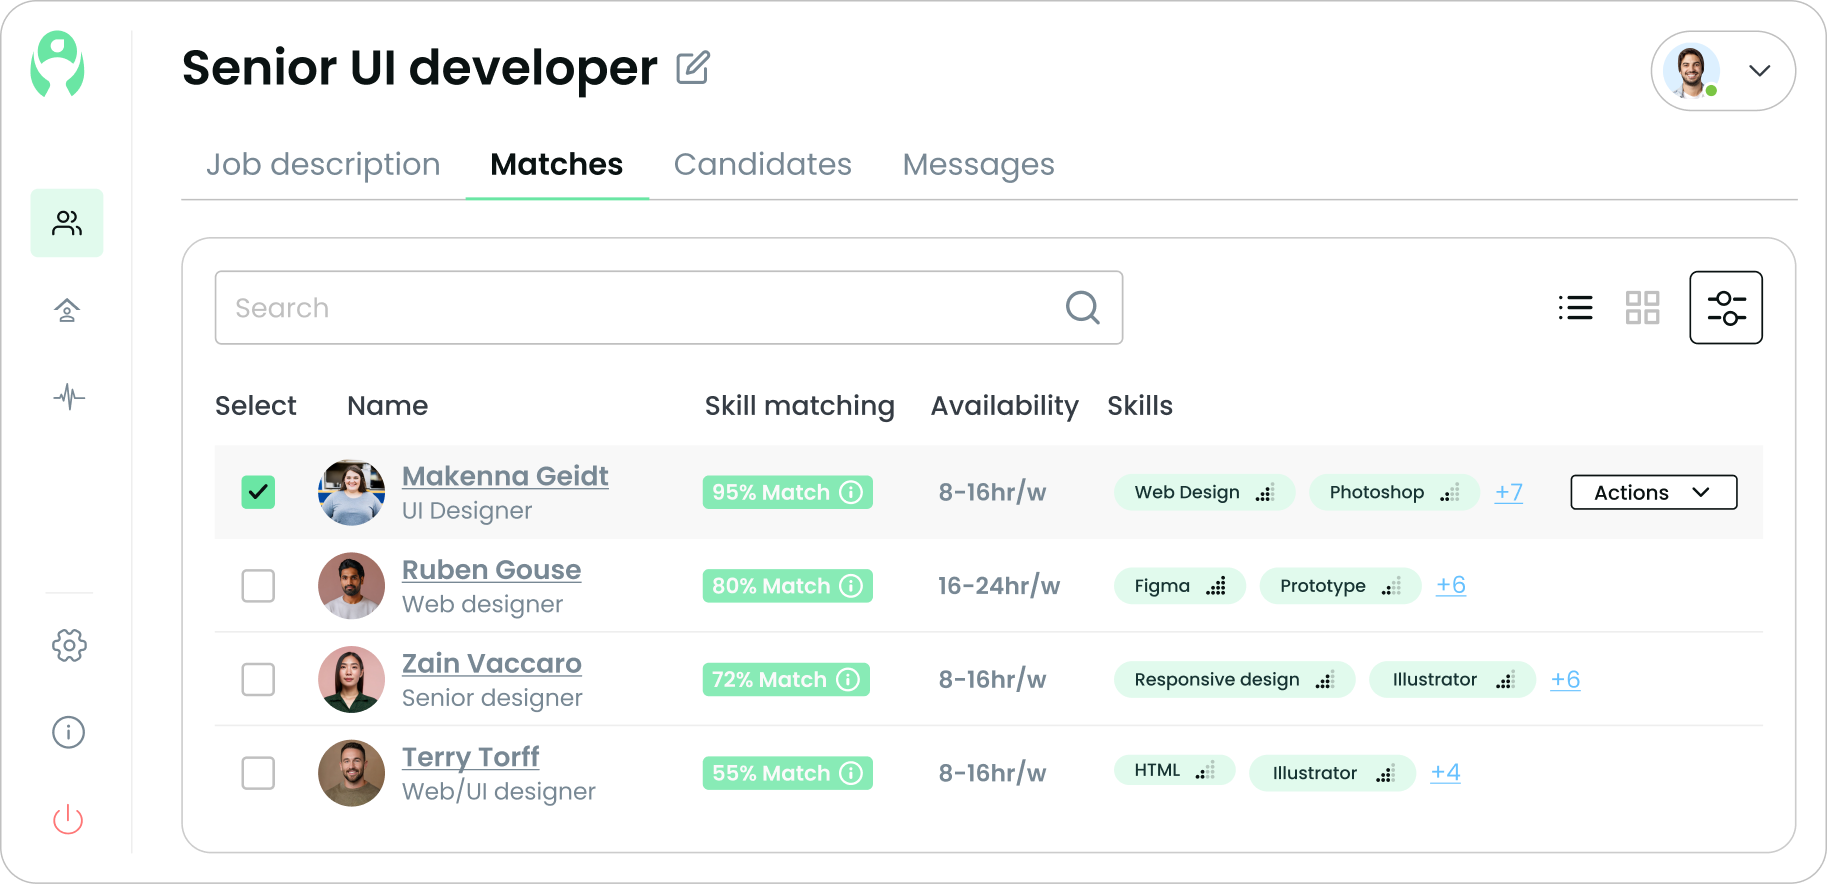Image resolution: width=1827 pixels, height=884 pixels.
Task: Click the HTML skill tag
Action: pyautogui.click(x=1175, y=770)
